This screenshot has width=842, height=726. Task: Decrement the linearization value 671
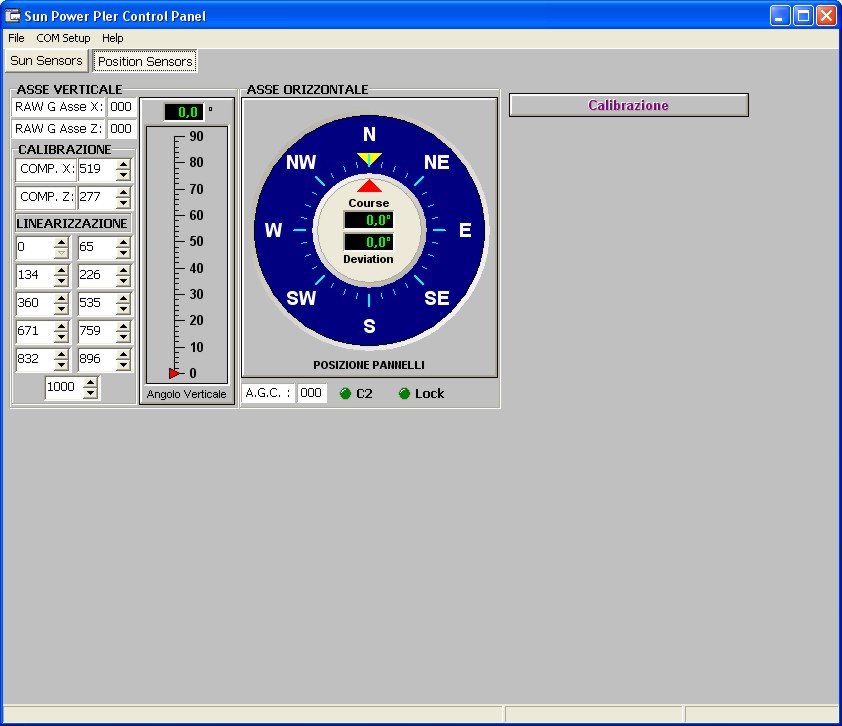(62, 337)
